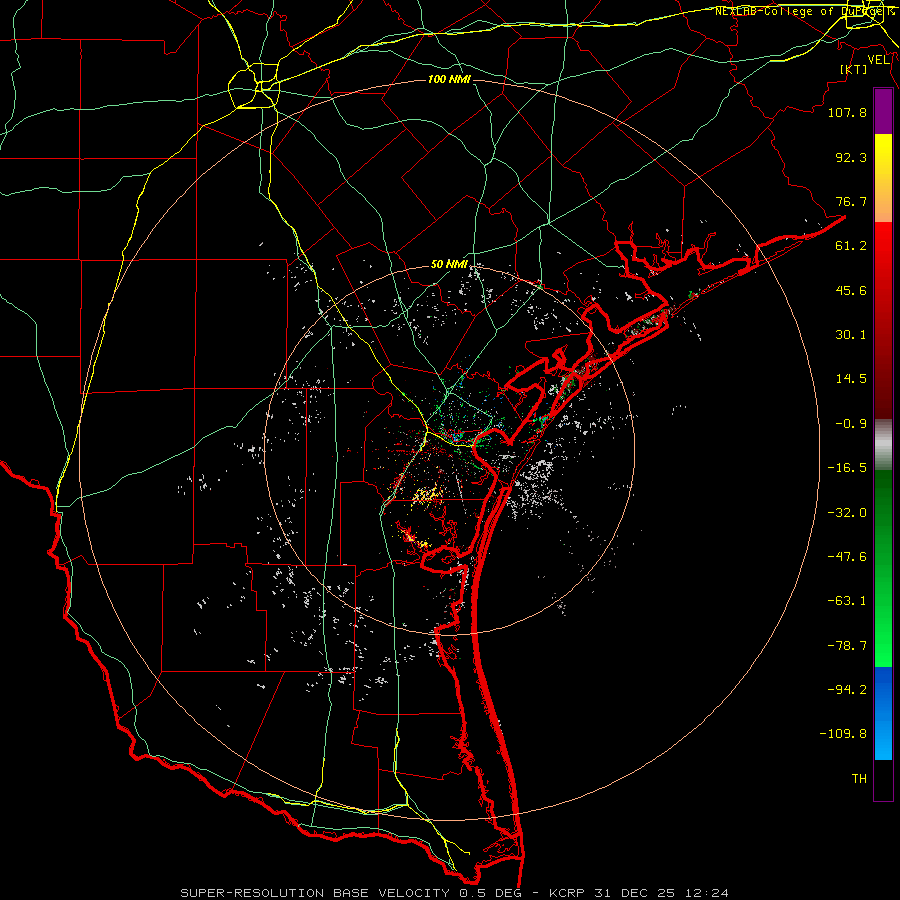The height and width of the screenshot is (900, 900).
Task: Pick the purple segment of the color bar
Action: pyautogui.click(x=883, y=111)
